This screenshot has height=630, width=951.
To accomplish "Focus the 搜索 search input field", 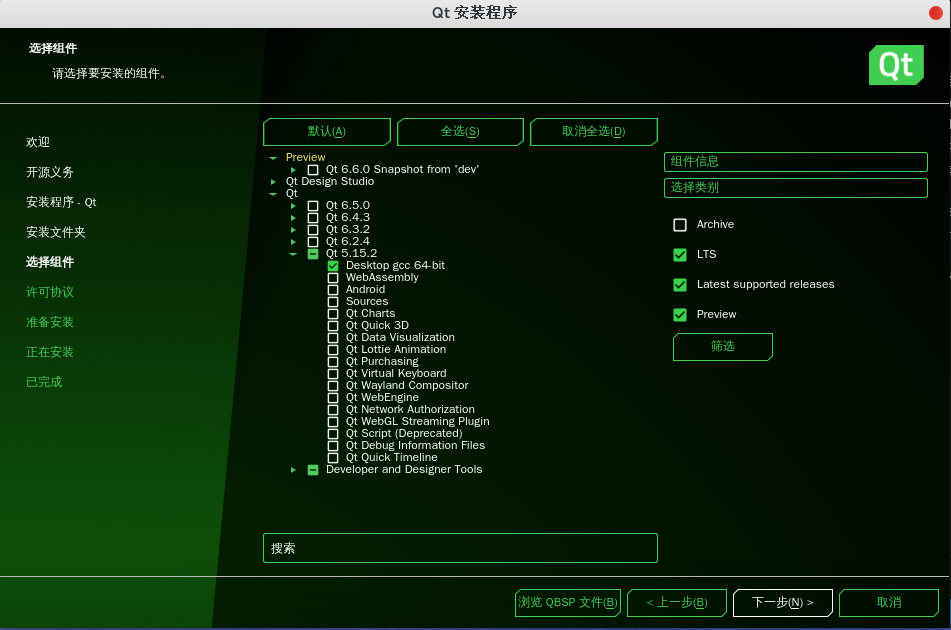I will pos(460,548).
